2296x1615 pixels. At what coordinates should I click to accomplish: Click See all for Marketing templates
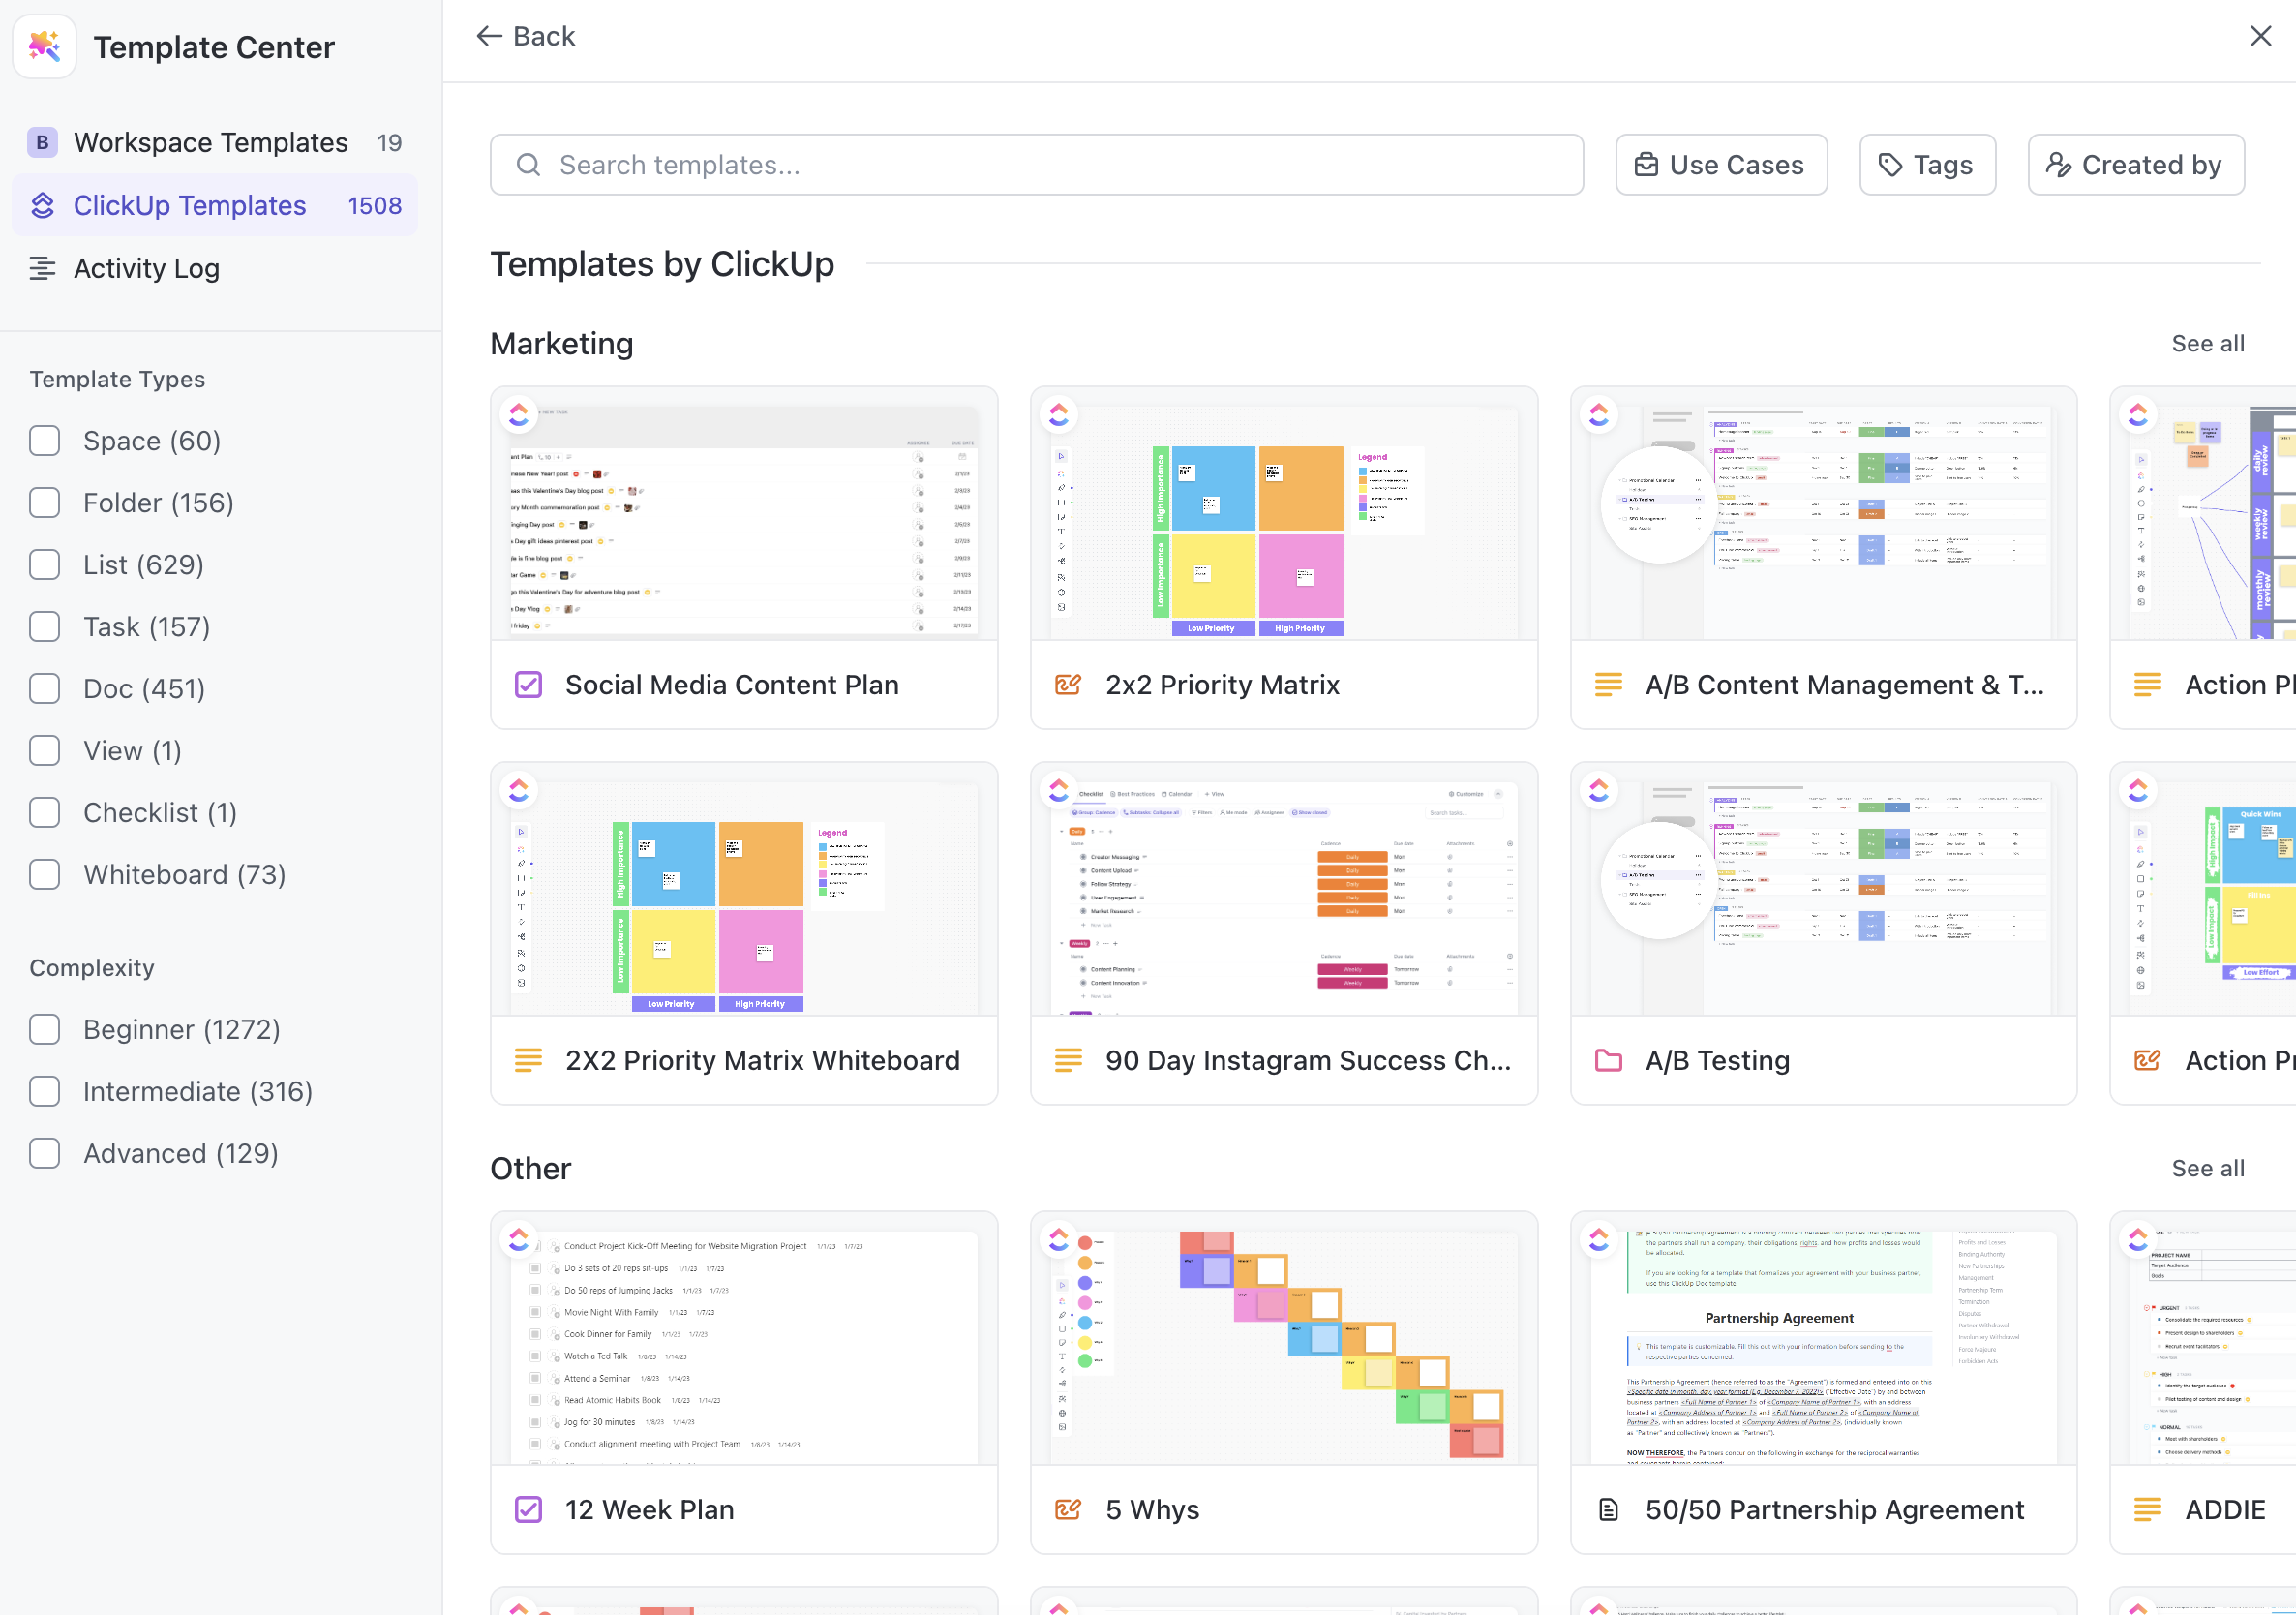(2208, 343)
